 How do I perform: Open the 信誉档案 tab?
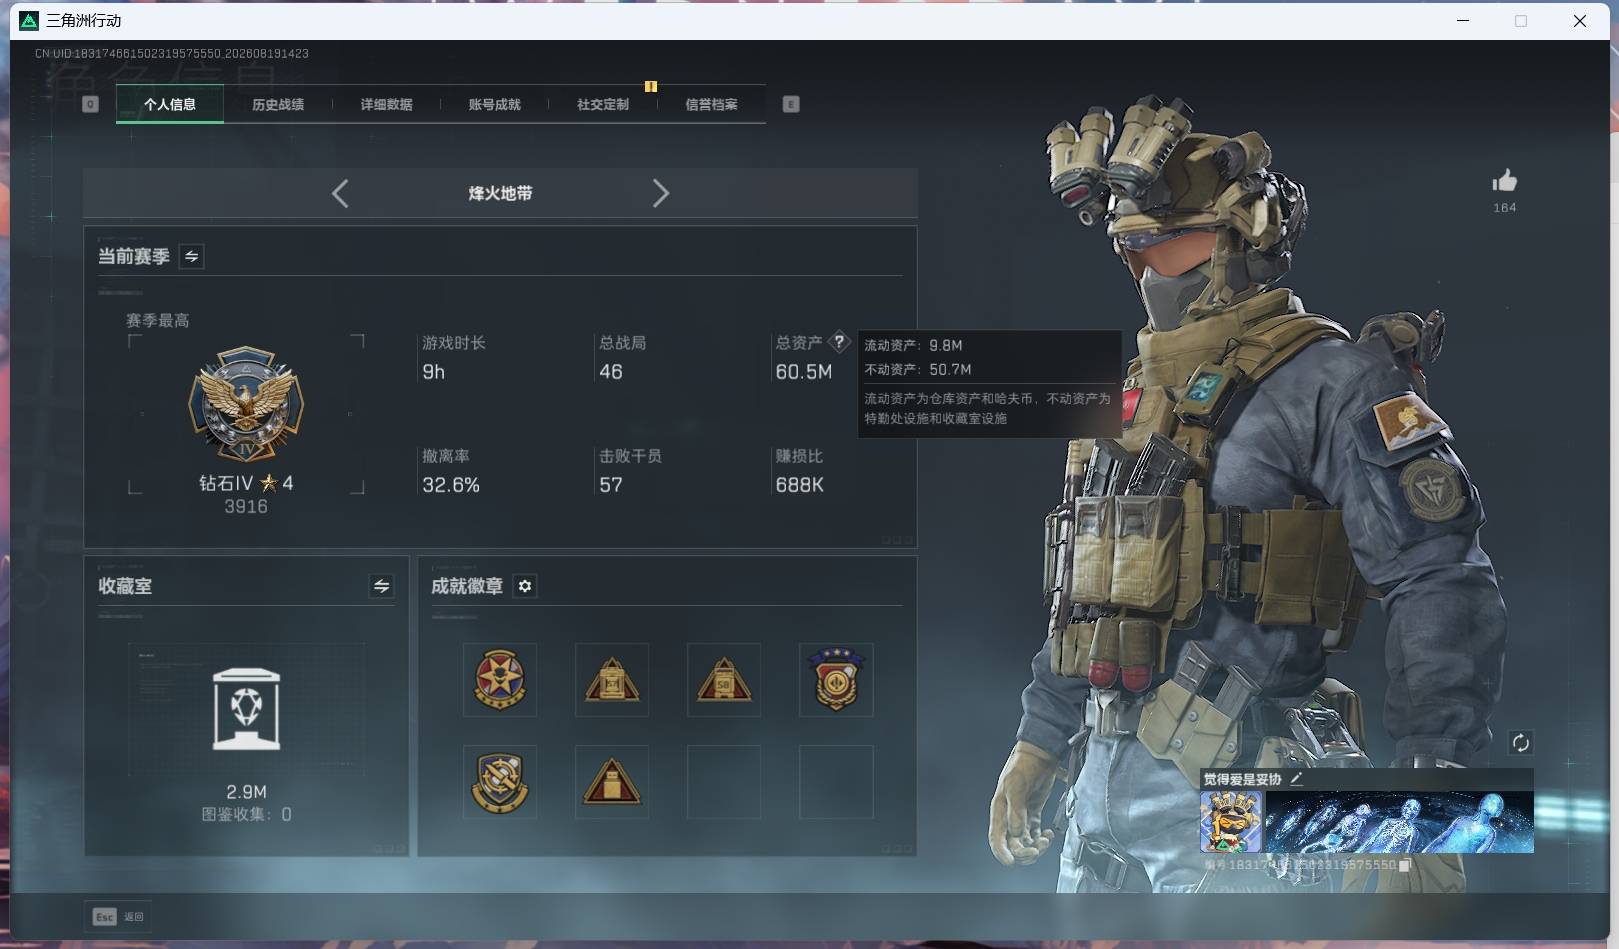[x=711, y=104]
